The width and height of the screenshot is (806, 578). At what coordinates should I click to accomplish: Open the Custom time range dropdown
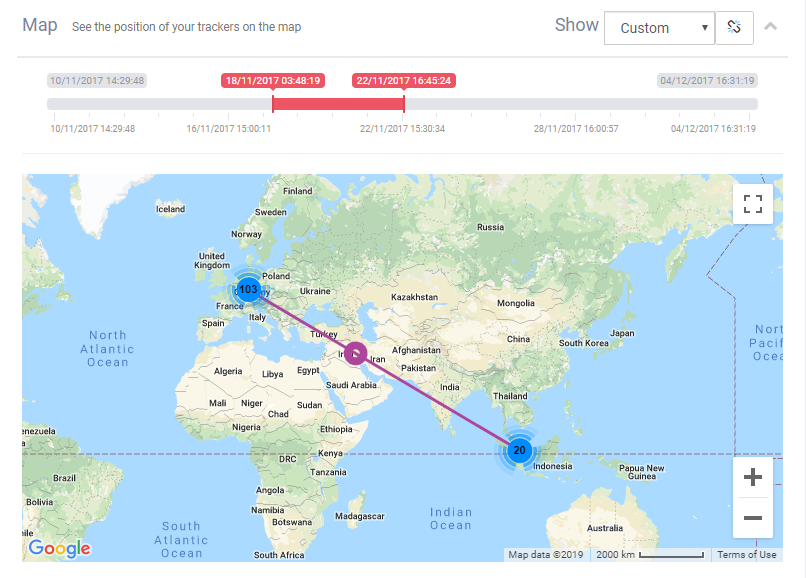[x=659, y=28]
